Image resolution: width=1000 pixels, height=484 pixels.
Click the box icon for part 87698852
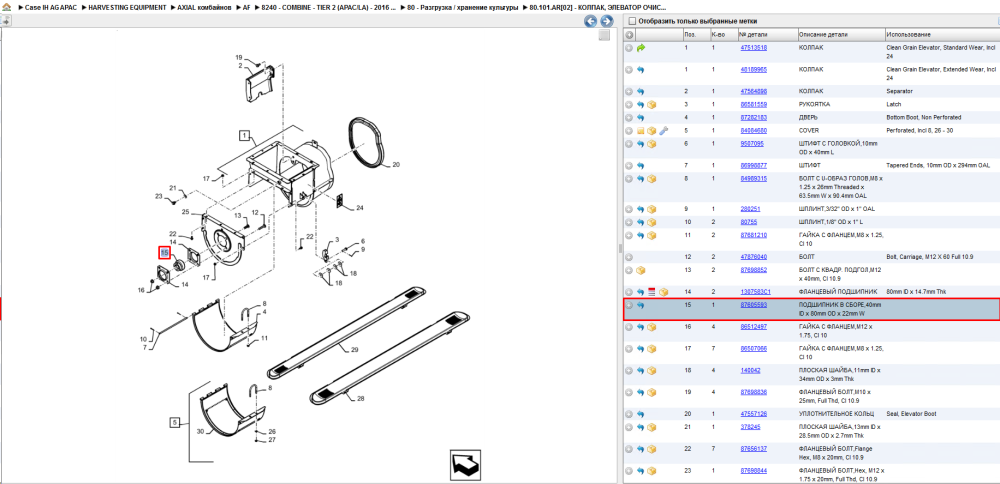[641, 270]
